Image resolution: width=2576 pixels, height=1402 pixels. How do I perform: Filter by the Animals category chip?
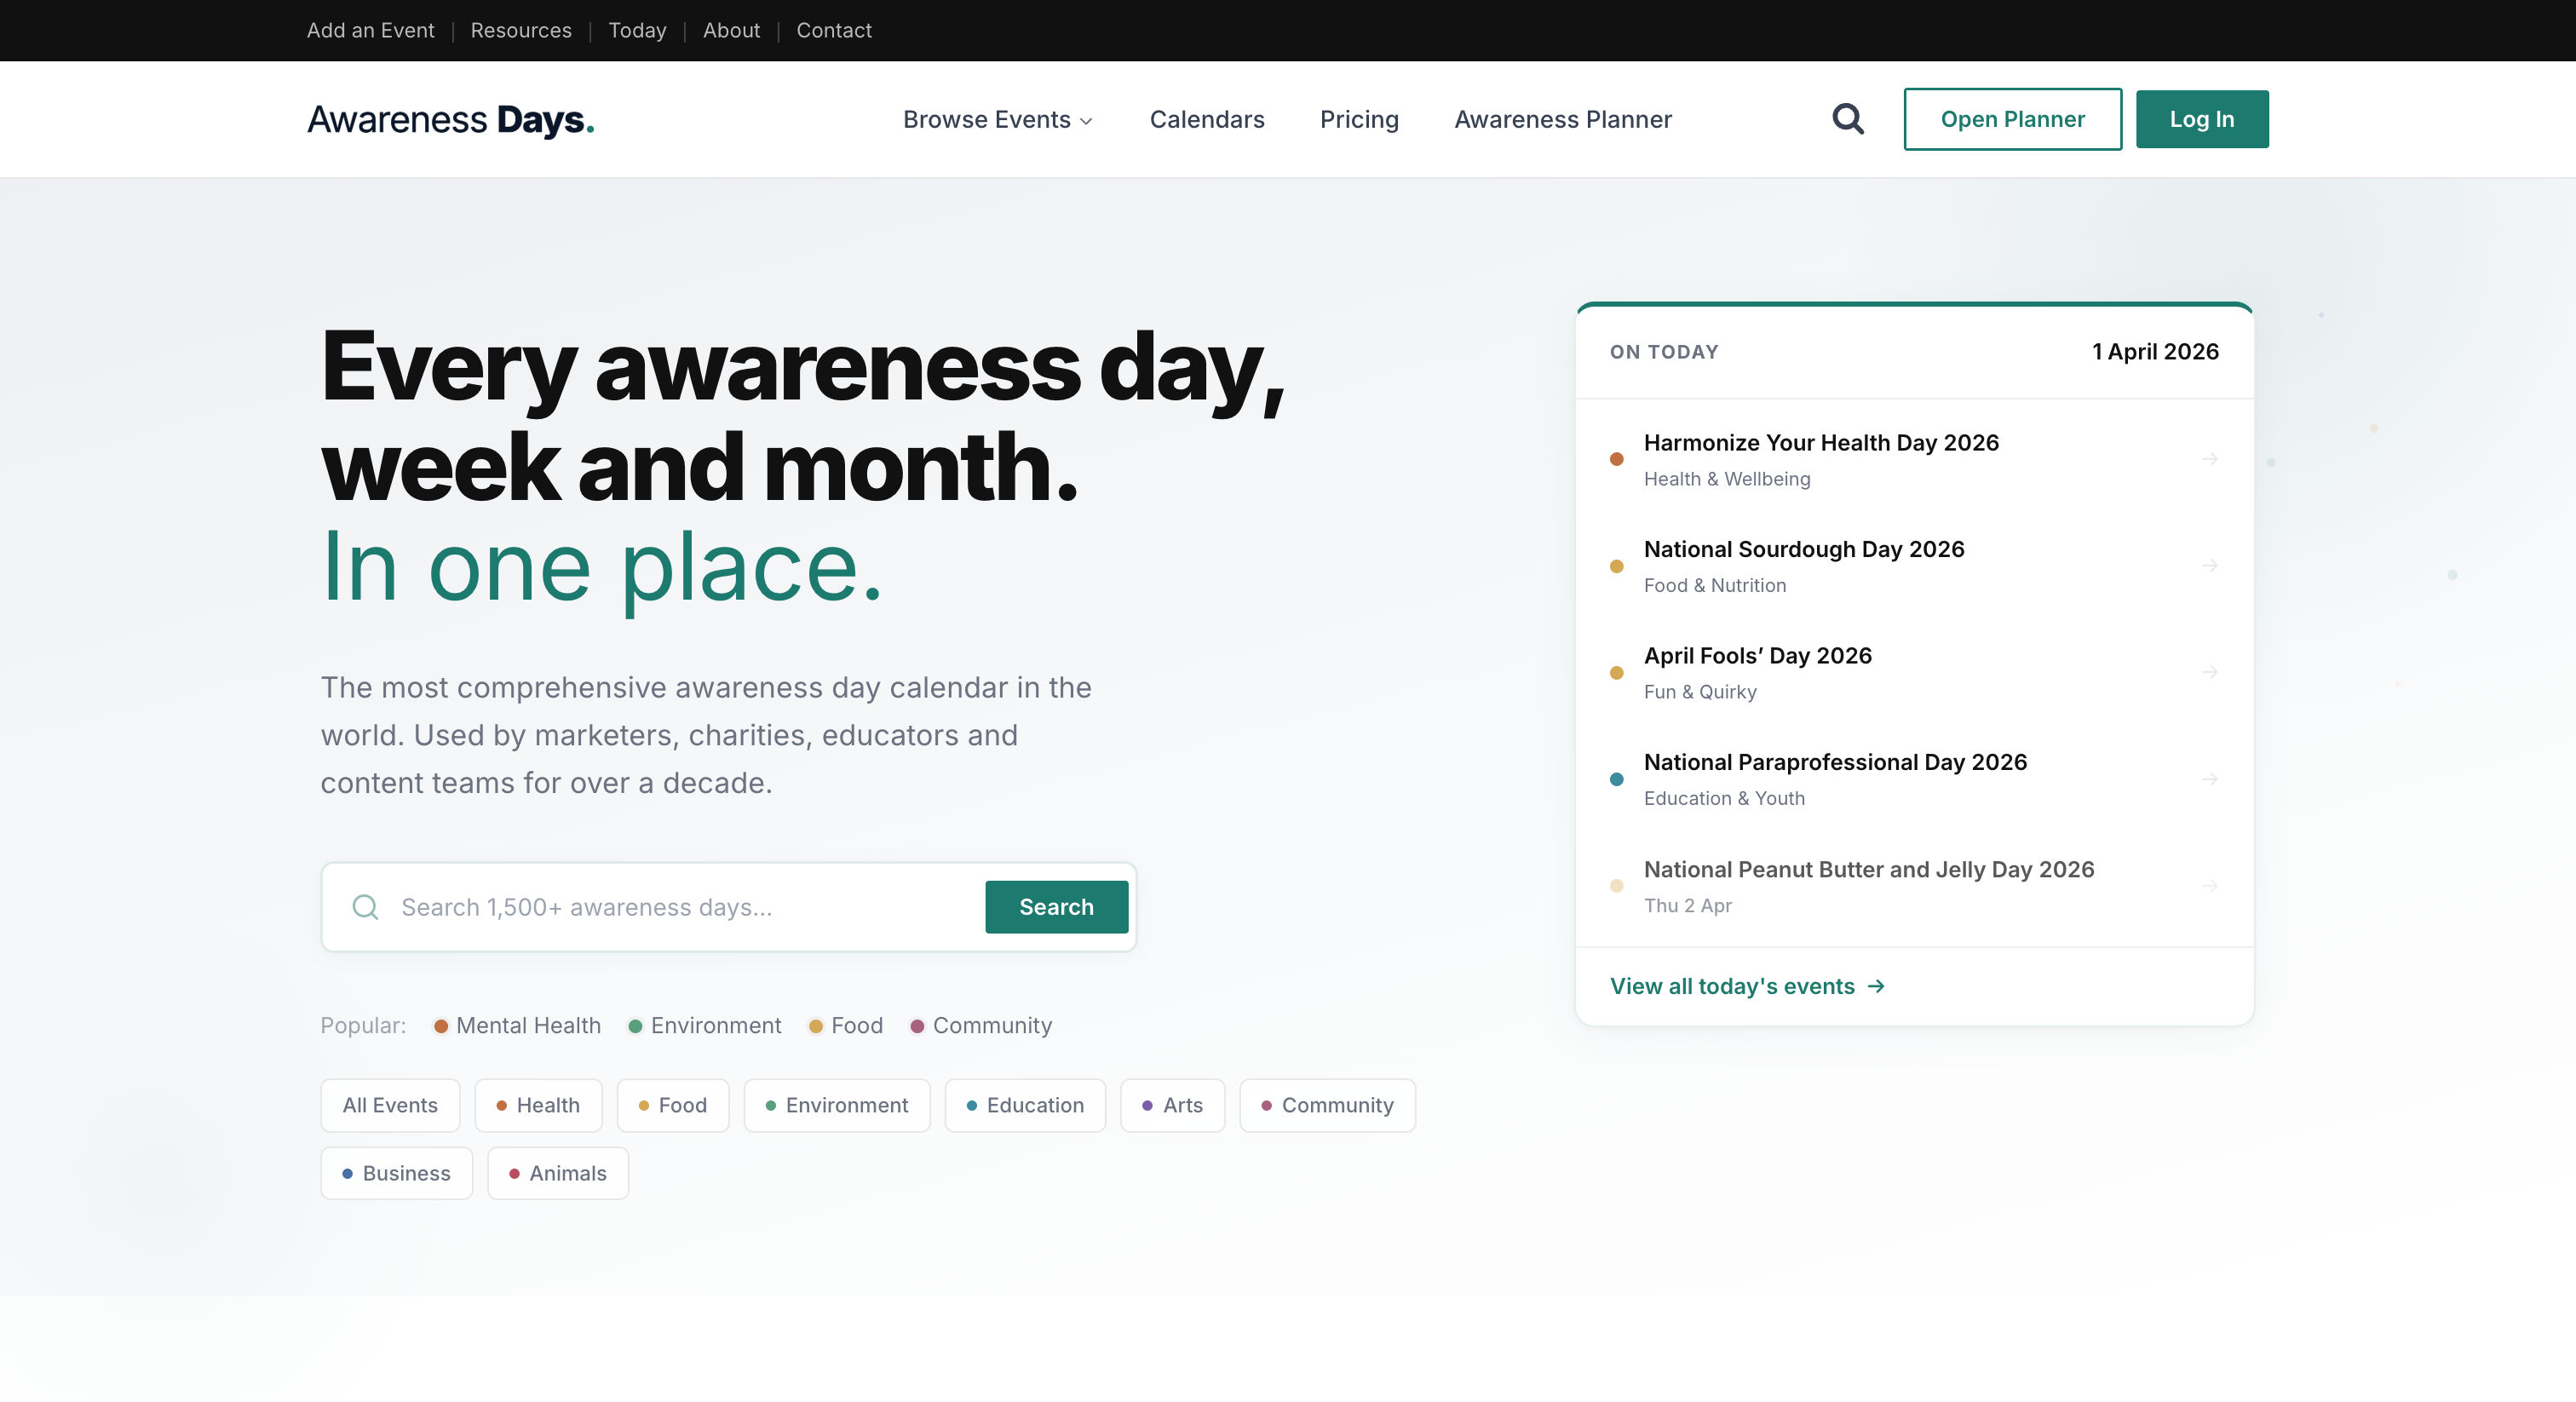tap(558, 1173)
